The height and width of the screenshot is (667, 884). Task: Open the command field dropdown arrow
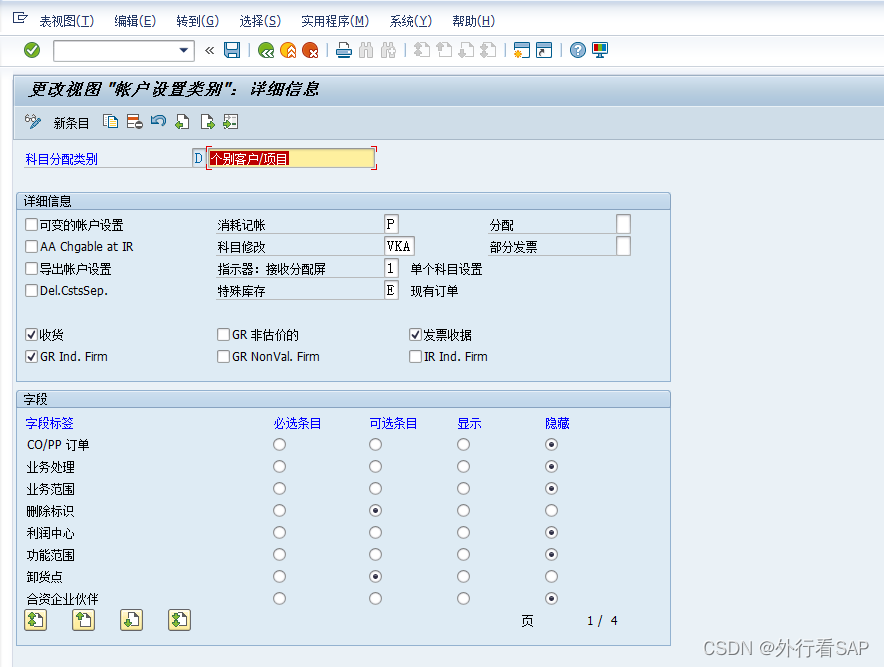184,50
